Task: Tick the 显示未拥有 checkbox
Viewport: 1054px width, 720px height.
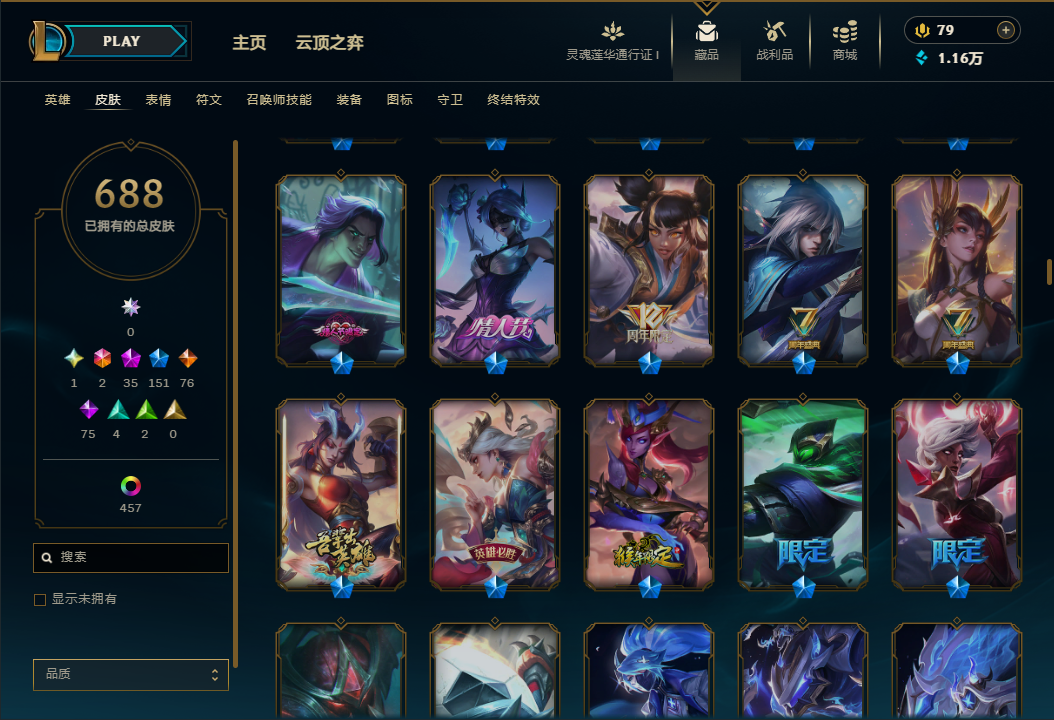Action: pyautogui.click(x=40, y=600)
